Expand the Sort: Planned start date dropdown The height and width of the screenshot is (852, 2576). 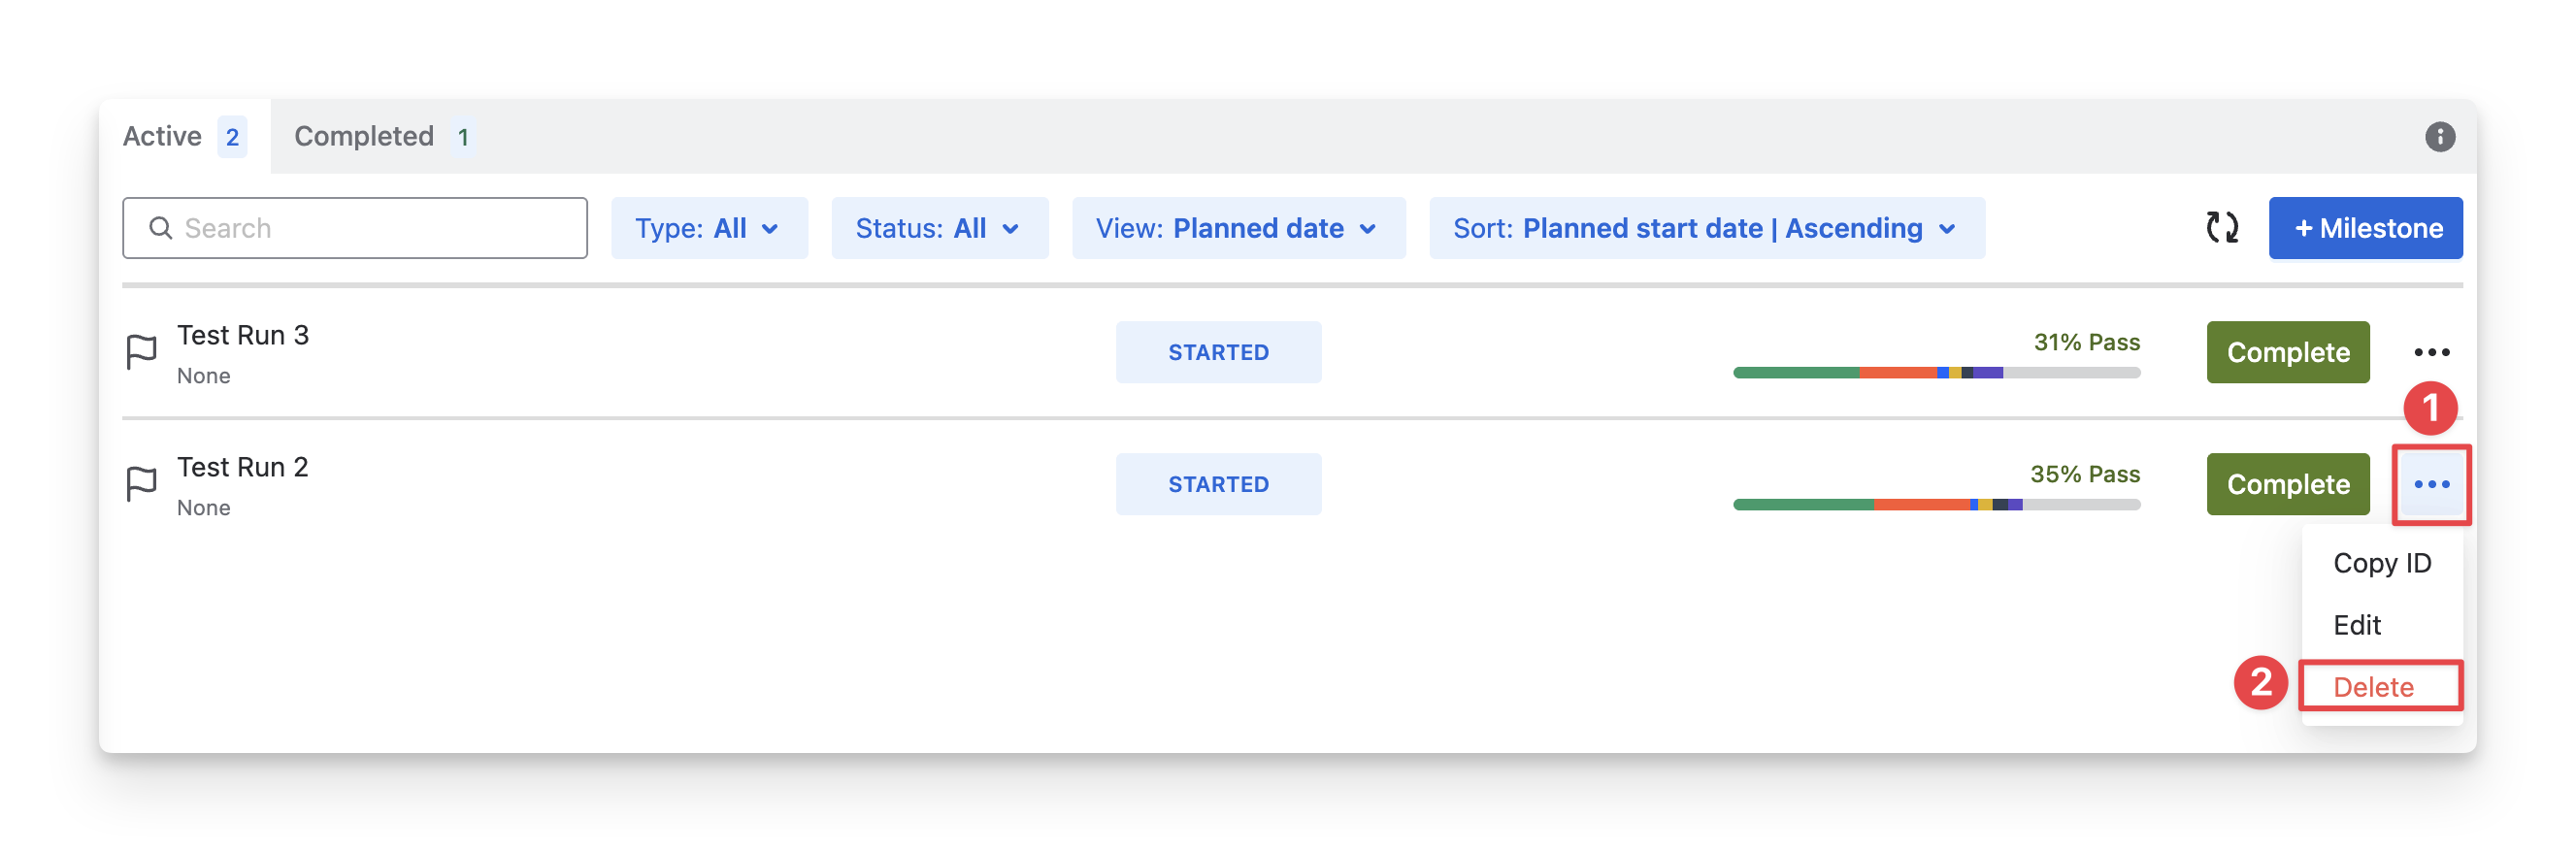[1706, 228]
